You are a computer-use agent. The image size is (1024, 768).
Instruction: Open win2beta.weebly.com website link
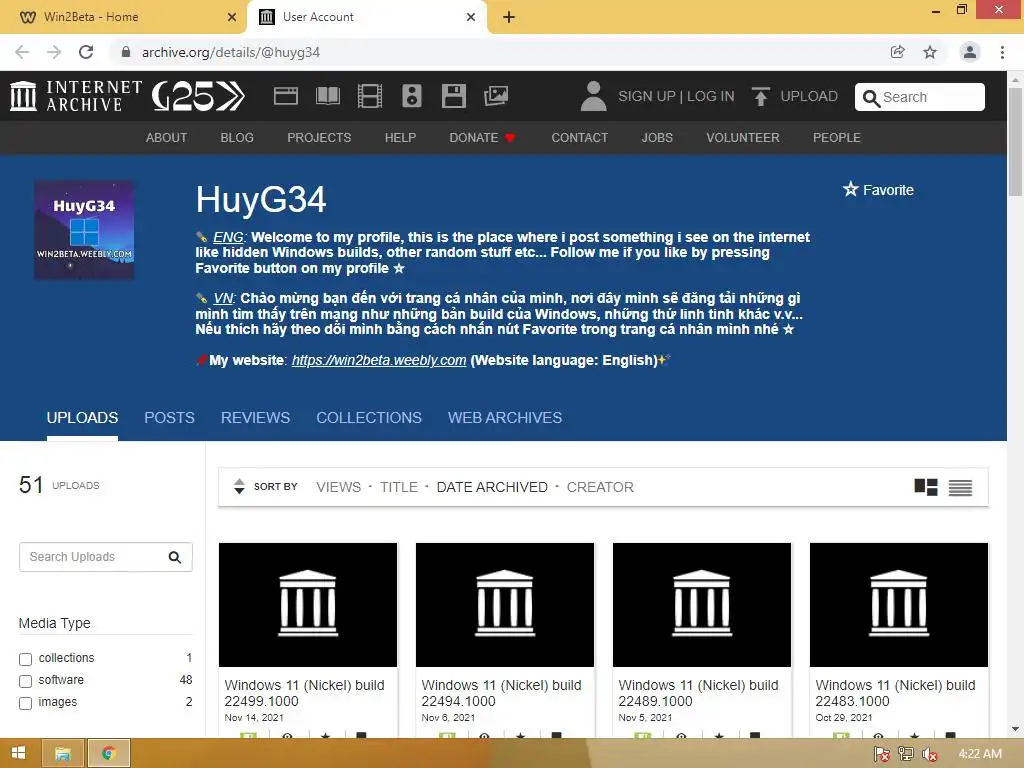379,360
